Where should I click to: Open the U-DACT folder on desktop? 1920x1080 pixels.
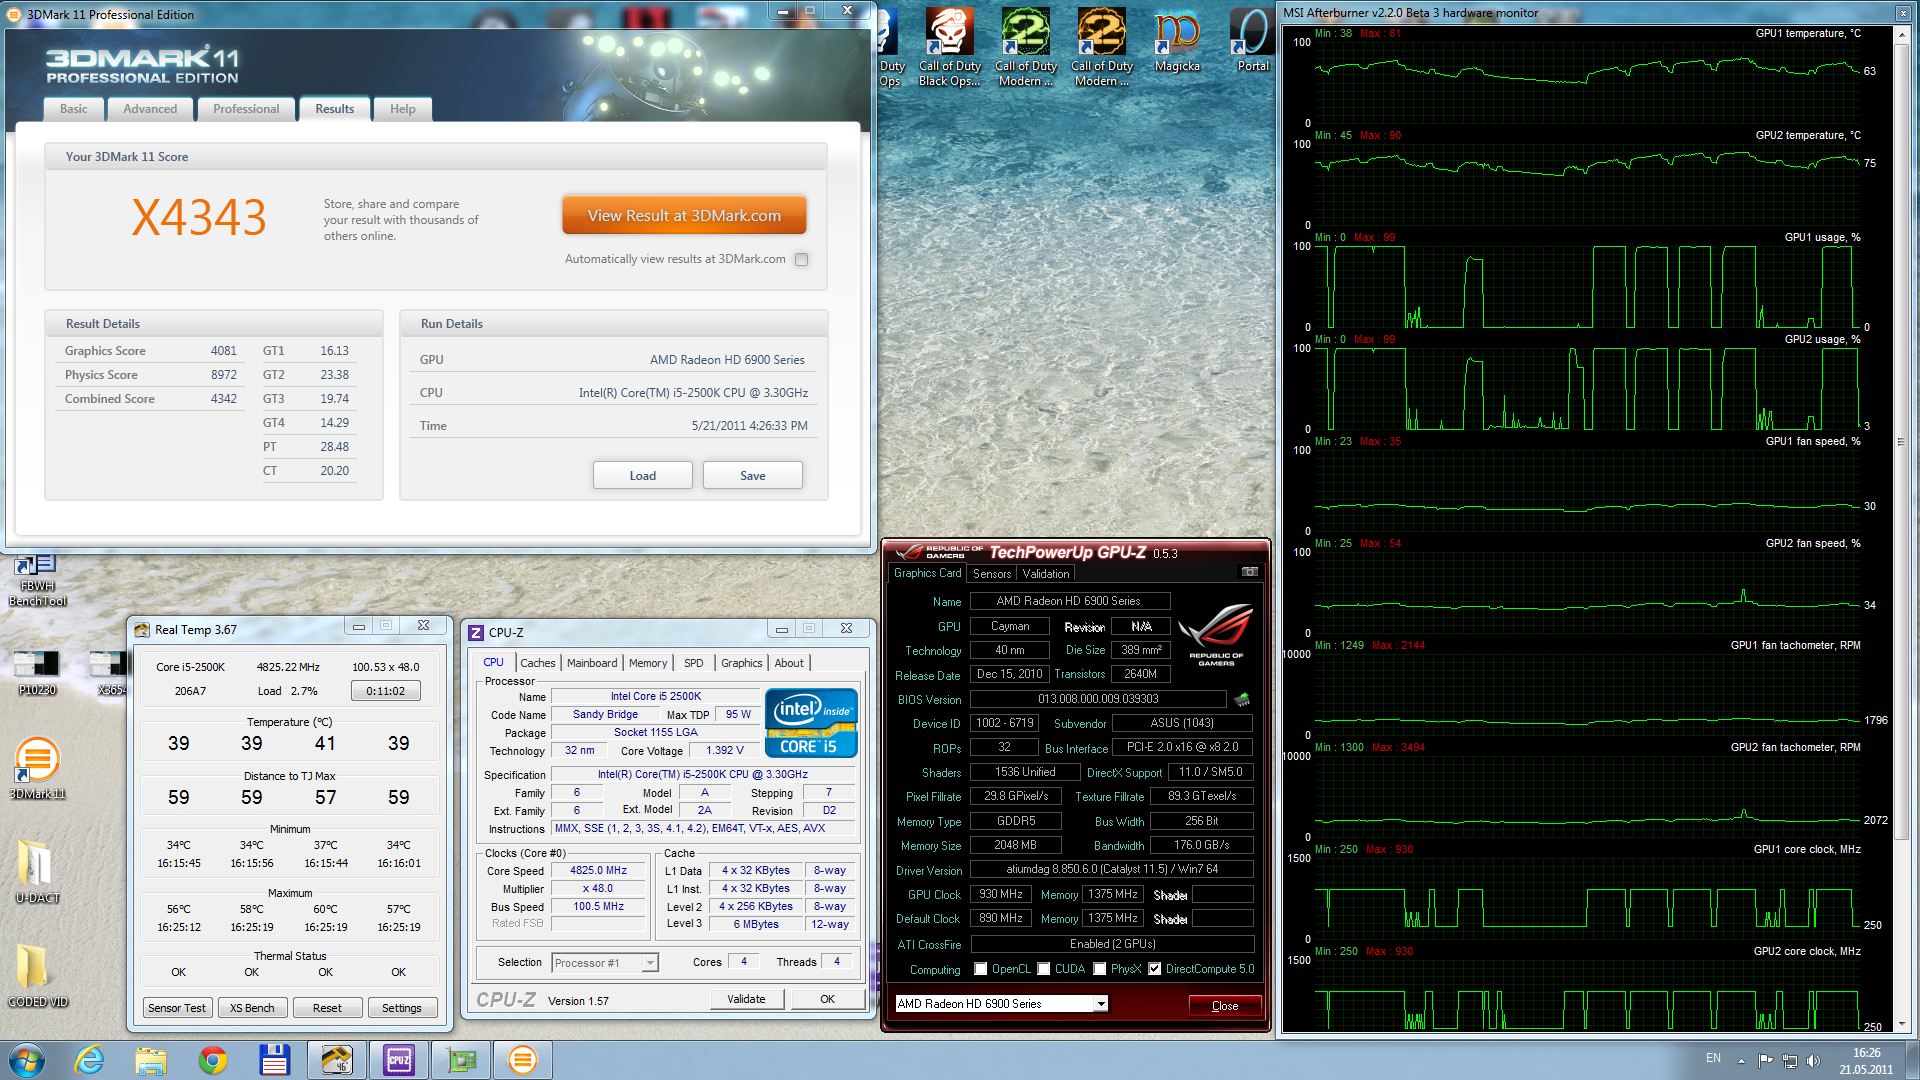click(37, 872)
